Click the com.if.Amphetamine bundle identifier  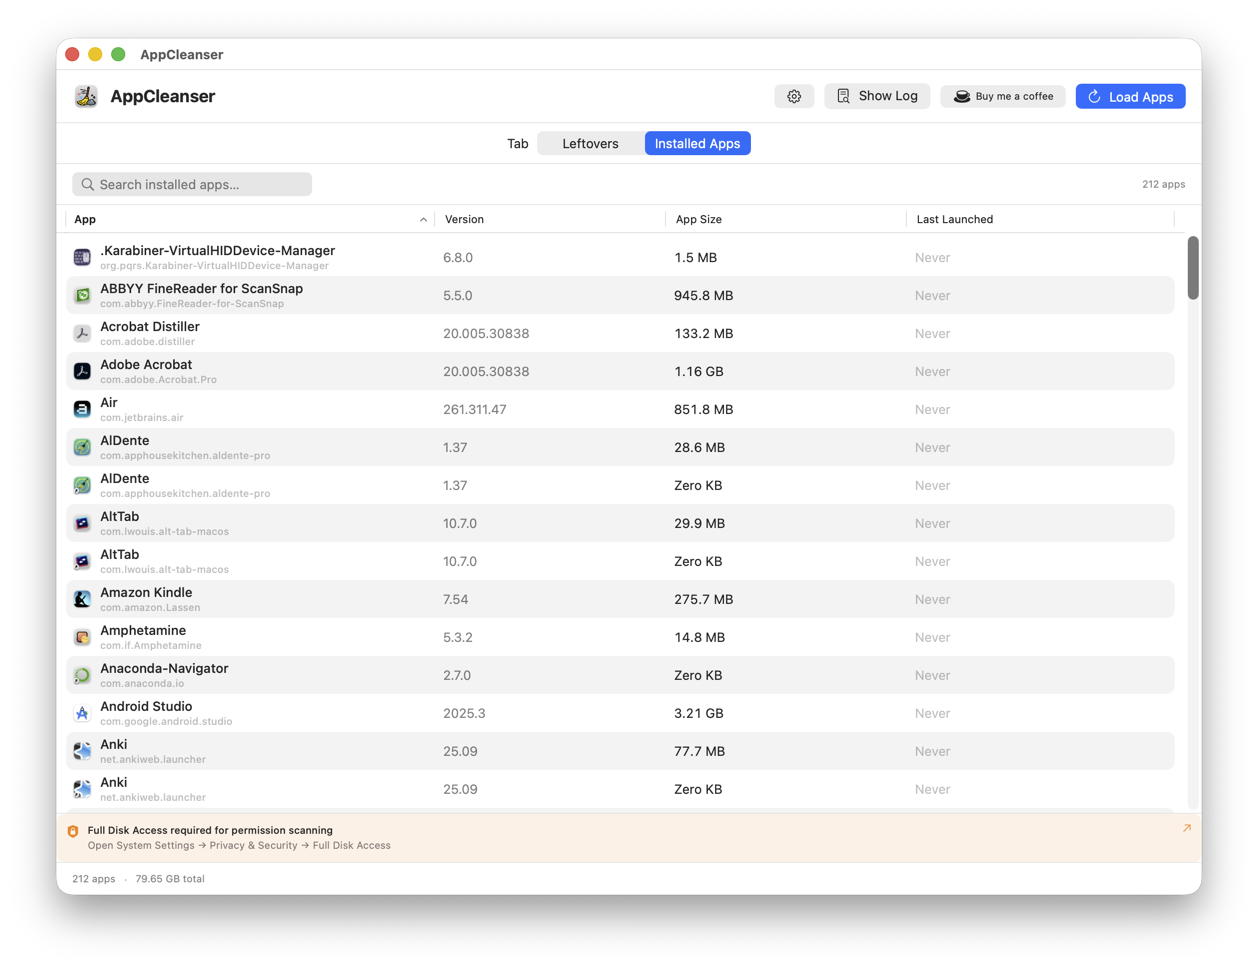(x=151, y=646)
